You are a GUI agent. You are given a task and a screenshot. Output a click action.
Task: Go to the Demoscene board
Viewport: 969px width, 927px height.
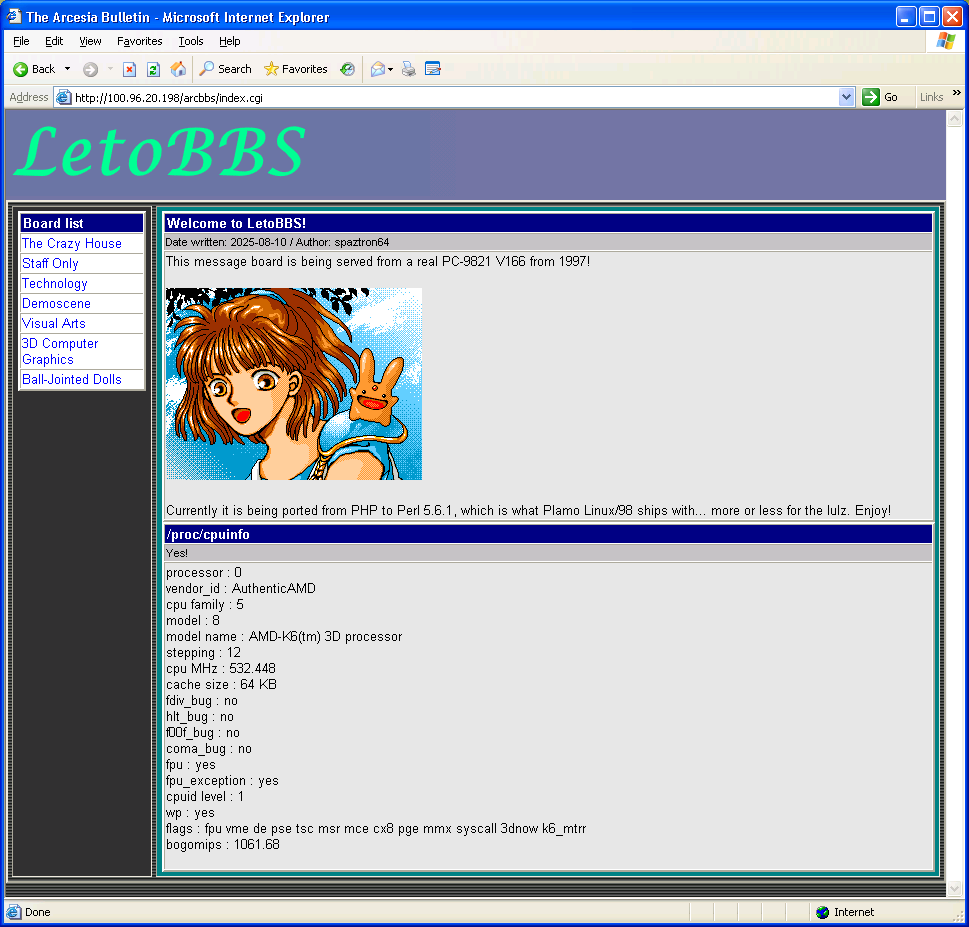point(56,303)
